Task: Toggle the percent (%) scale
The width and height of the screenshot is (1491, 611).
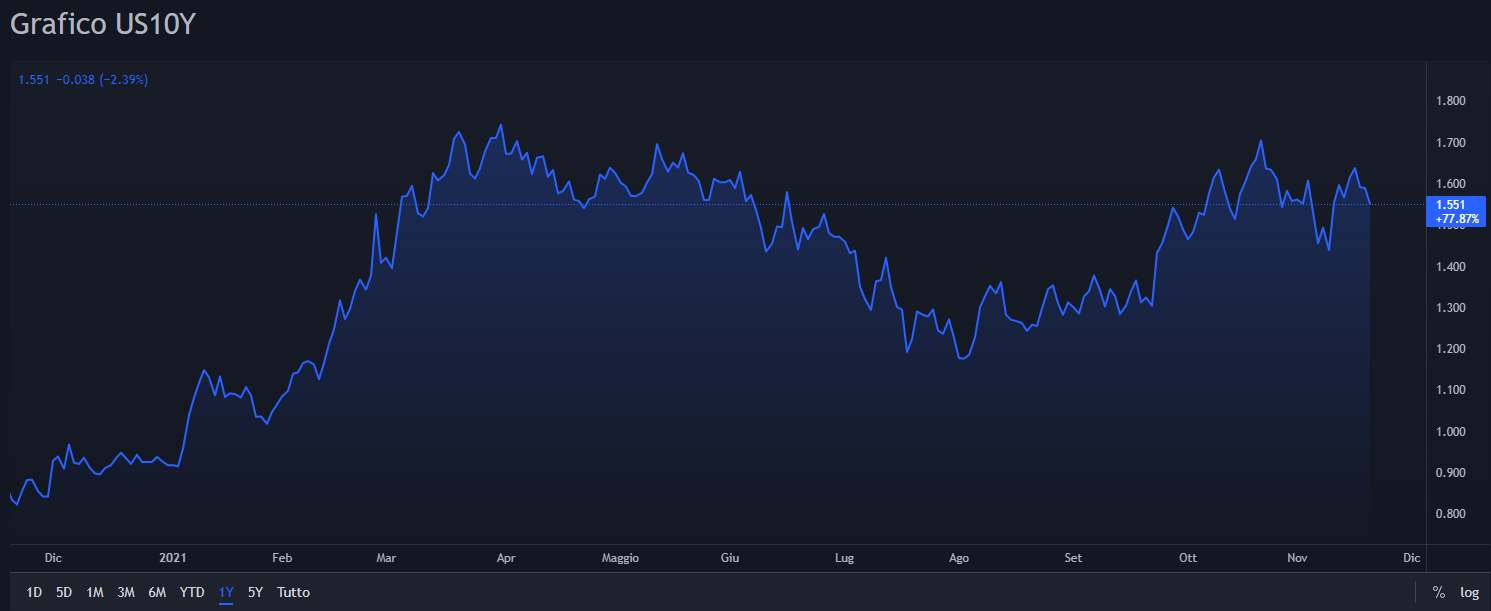Action: [x=1438, y=593]
